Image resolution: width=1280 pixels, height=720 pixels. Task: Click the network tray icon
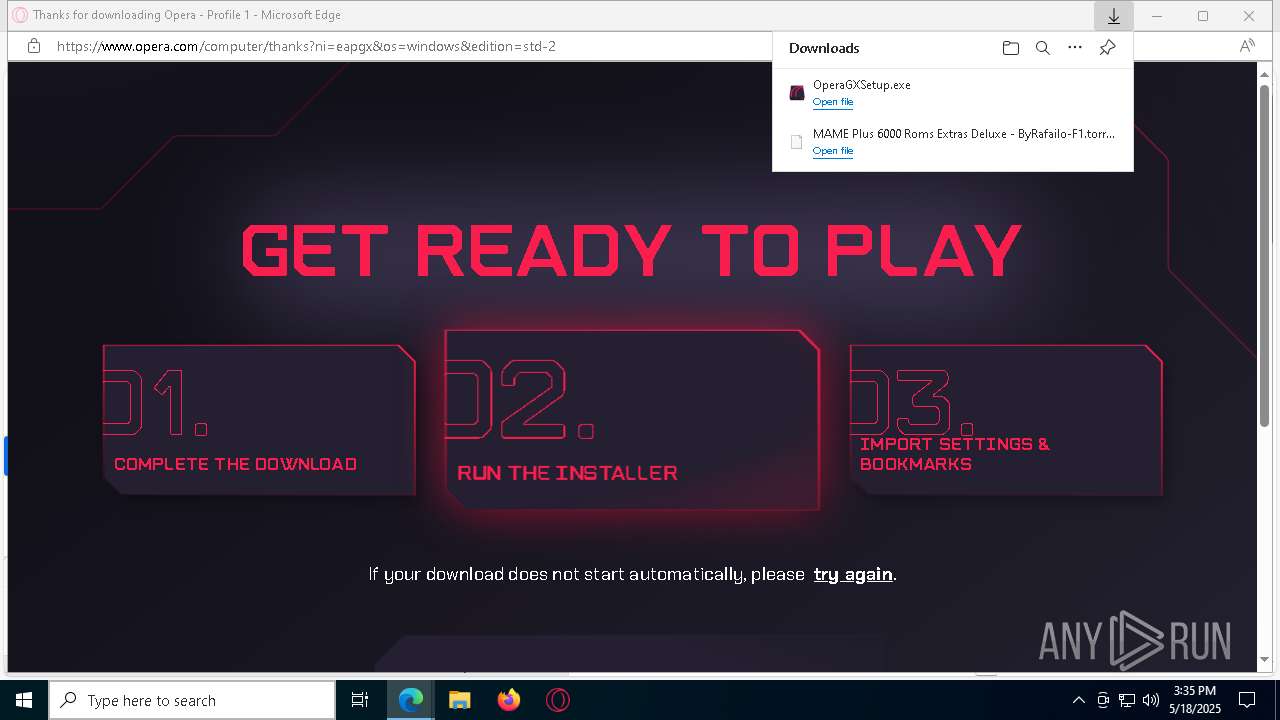point(1127,700)
